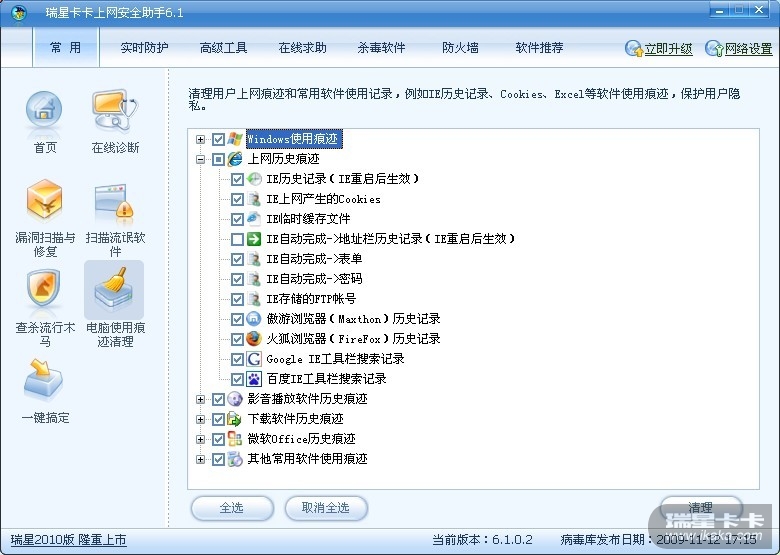Click the 一键搞定 one-click icon

pyautogui.click(x=44, y=380)
